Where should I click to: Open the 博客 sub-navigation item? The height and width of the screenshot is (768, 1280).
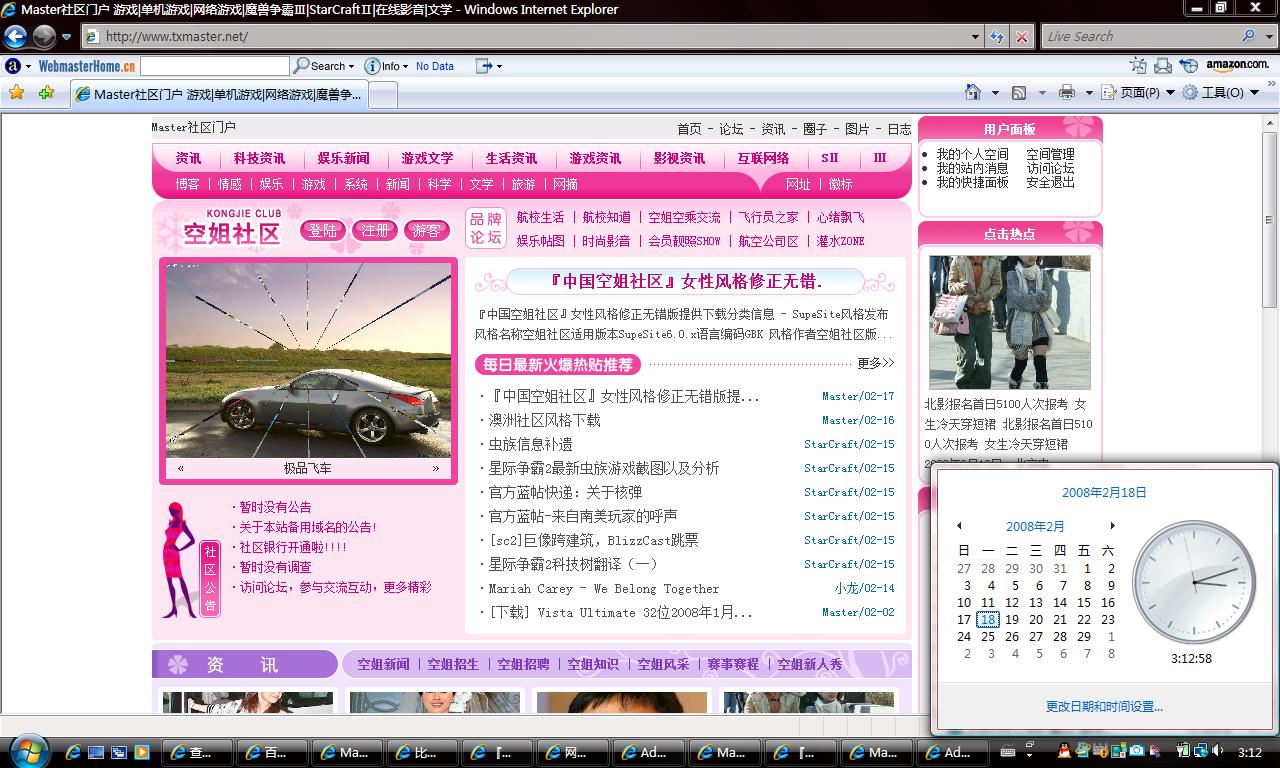(187, 184)
